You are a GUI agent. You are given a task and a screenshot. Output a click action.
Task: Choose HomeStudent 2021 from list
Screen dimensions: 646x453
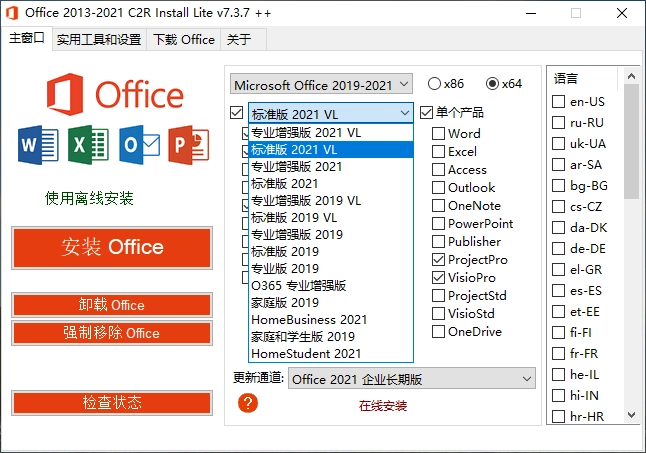pos(331,353)
